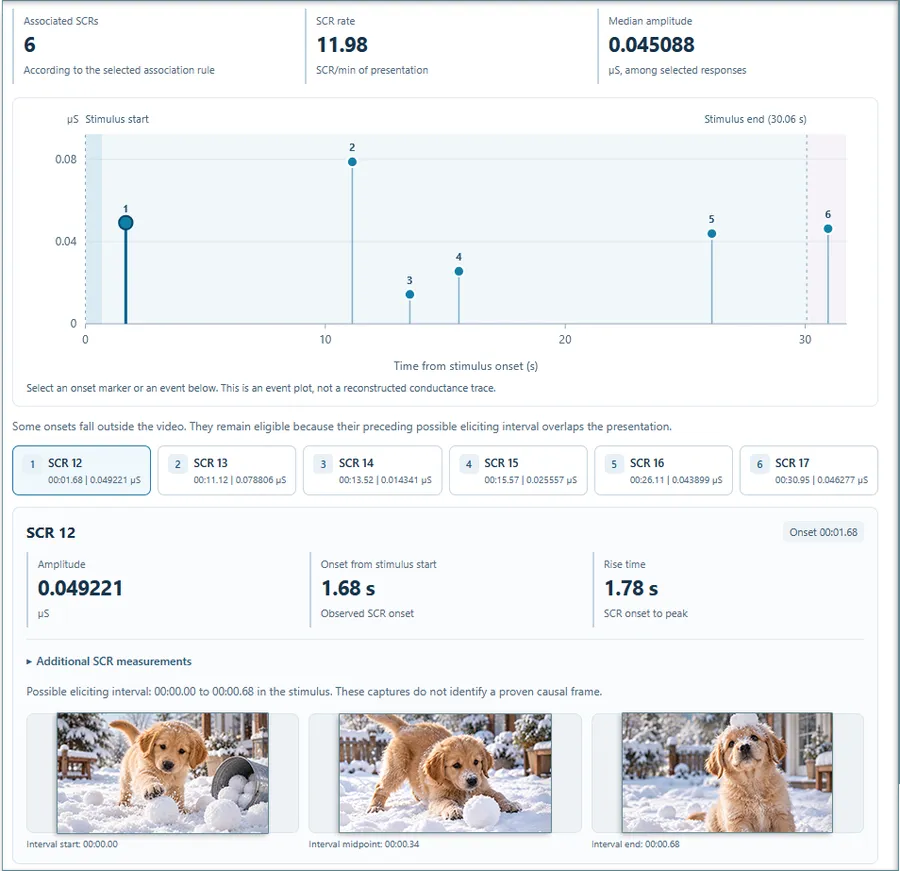Click the Associated SCRs value 6
Image resolution: width=900 pixels, height=871 pixels.
(30, 45)
